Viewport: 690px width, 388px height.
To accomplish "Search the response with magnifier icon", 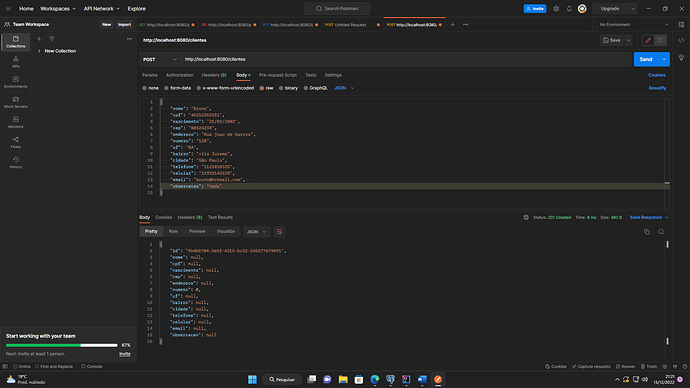I will [x=661, y=232].
